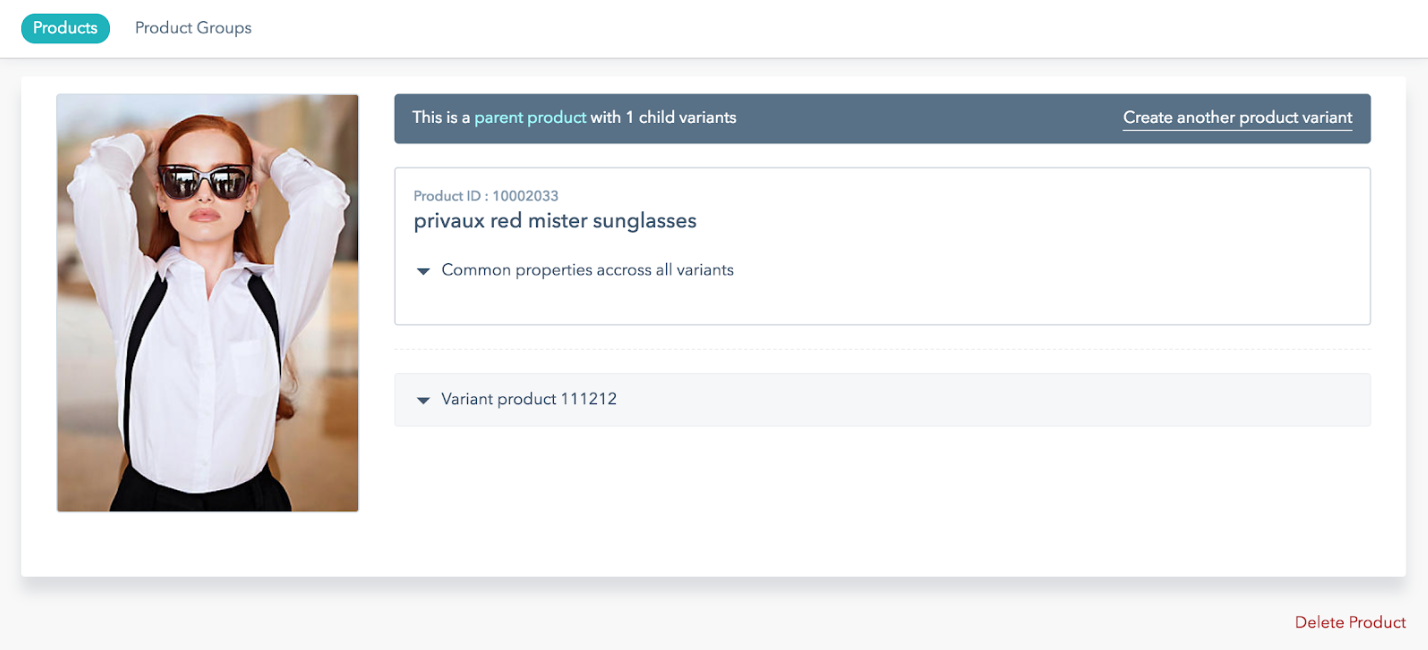Image resolution: width=1428 pixels, height=650 pixels.
Task: Click the 'with 1 child variants' banner text
Action: 663,117
